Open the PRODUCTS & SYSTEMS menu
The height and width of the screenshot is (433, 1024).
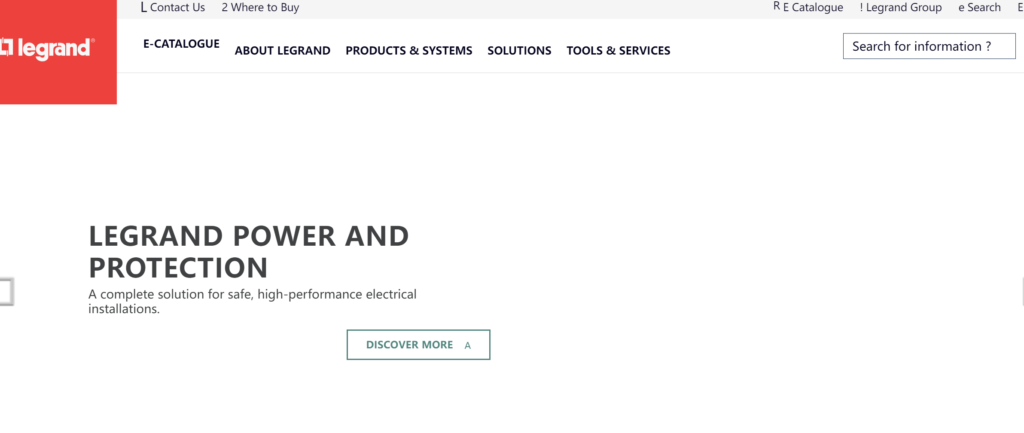point(409,50)
